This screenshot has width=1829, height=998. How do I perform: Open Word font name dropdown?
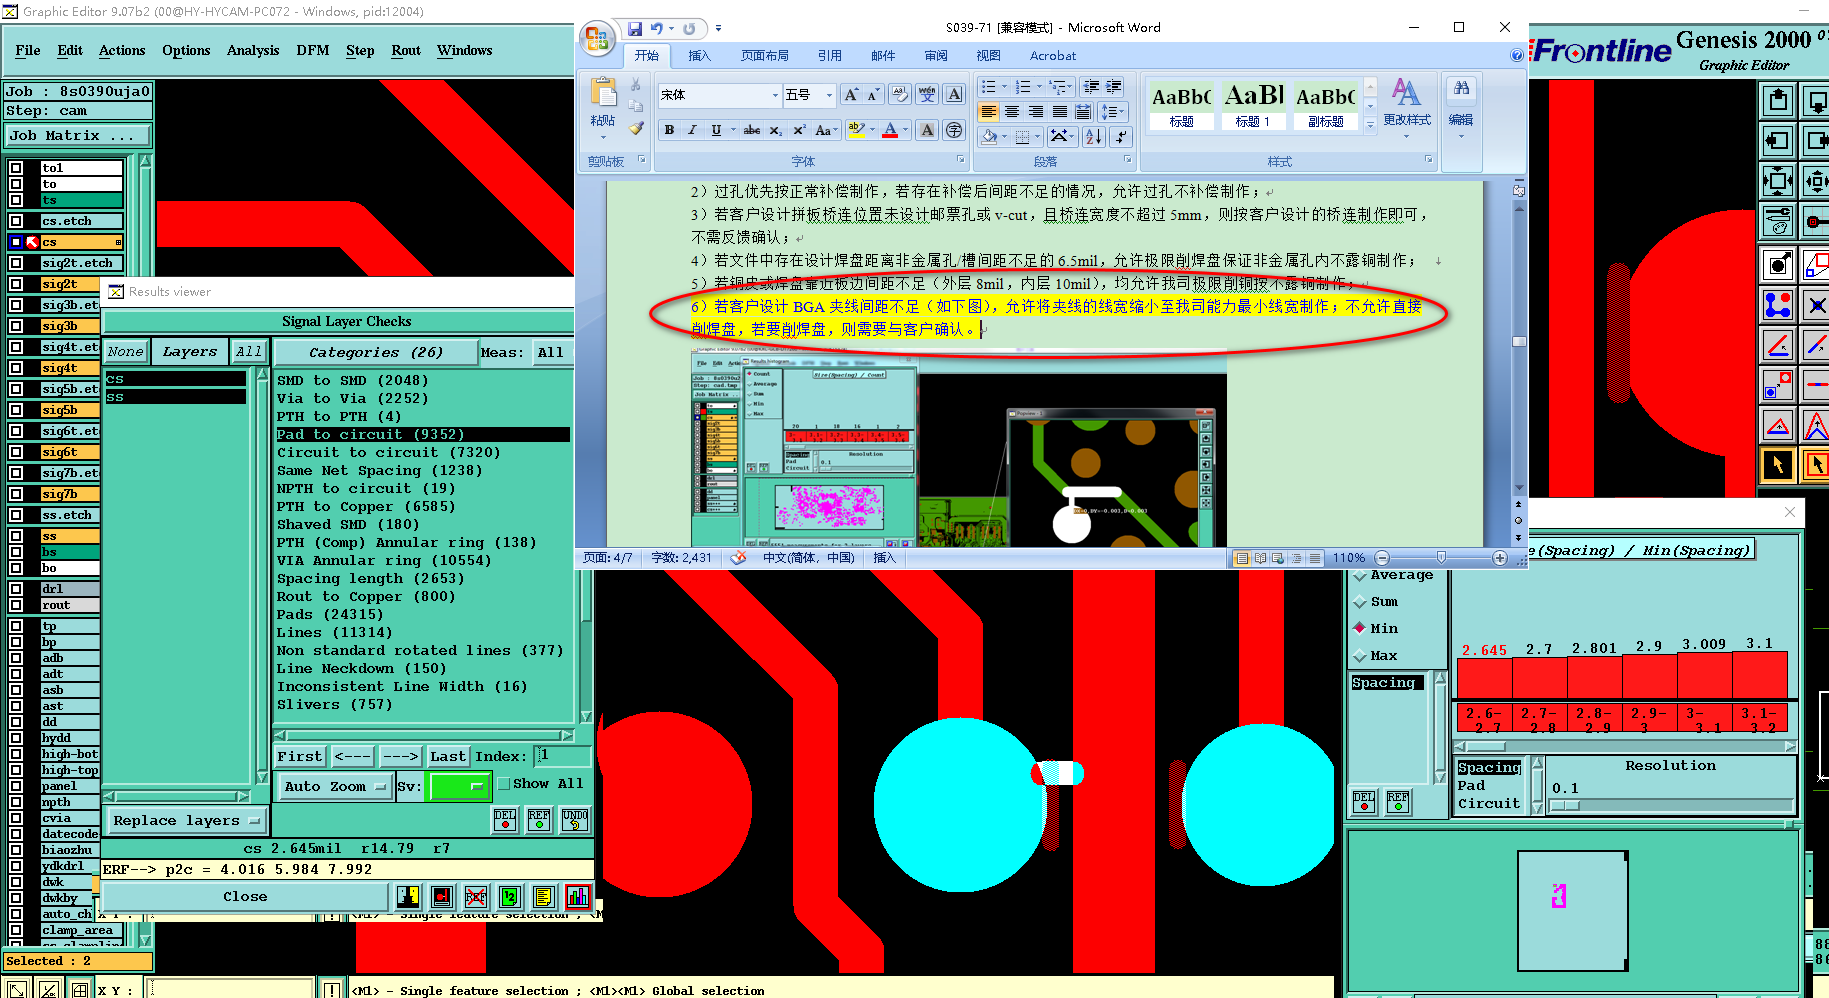(775, 95)
